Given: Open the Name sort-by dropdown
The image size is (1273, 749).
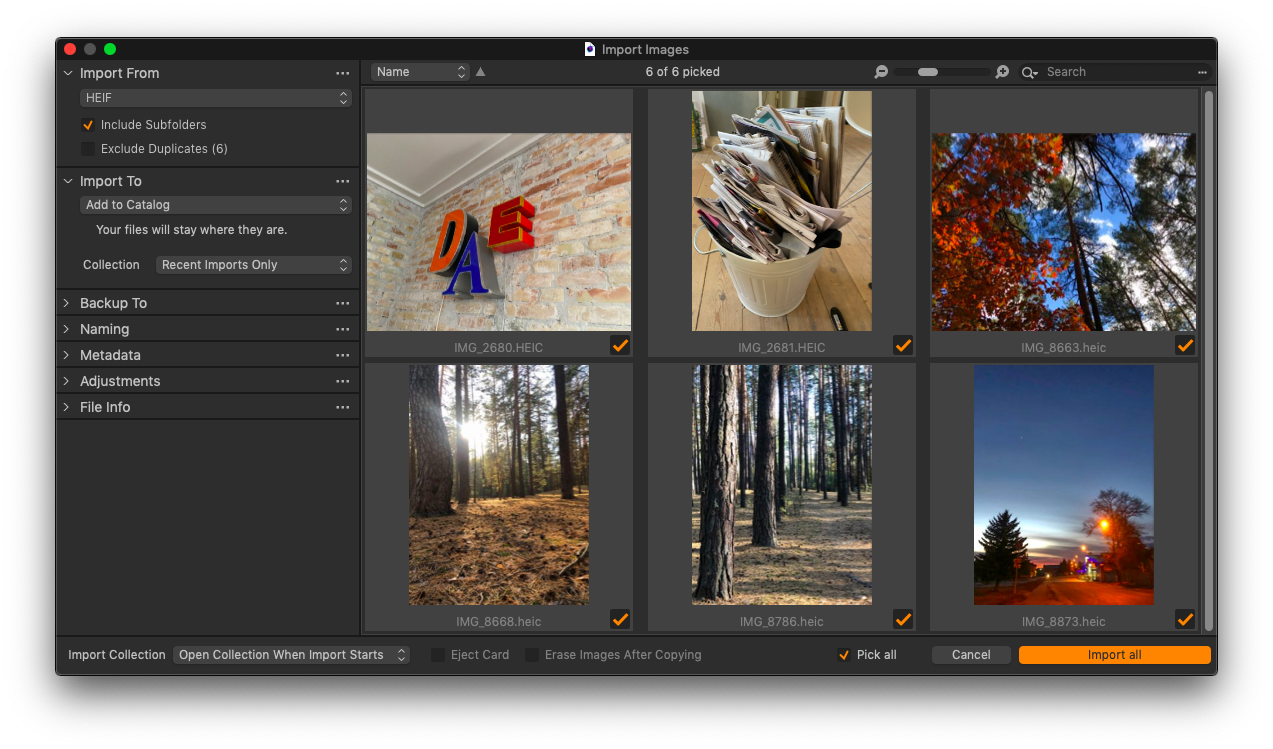Looking at the screenshot, I should [420, 72].
